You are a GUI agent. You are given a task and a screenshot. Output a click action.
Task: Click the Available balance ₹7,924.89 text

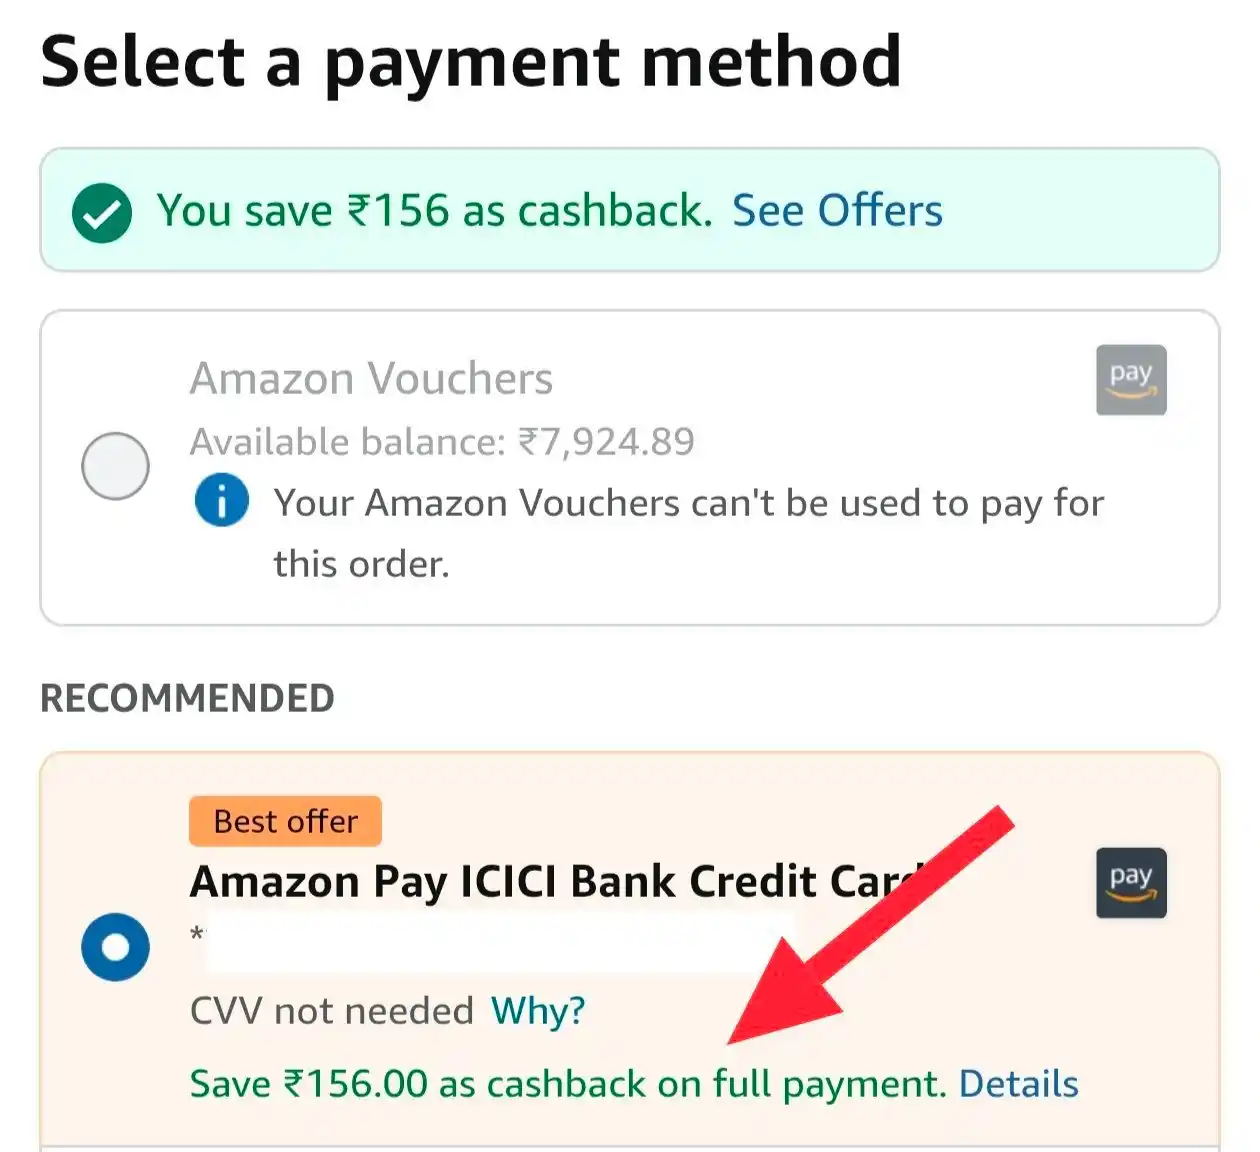coord(442,442)
